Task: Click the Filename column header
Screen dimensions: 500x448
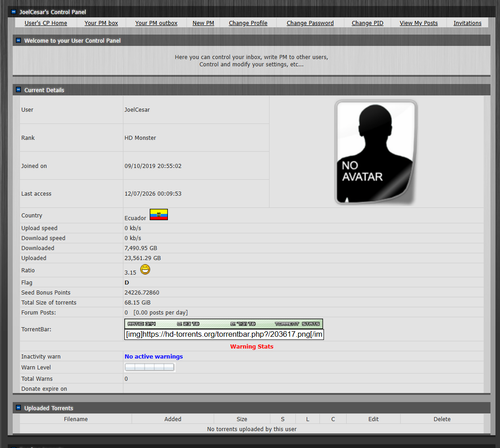Action: pyautogui.click(x=76, y=419)
